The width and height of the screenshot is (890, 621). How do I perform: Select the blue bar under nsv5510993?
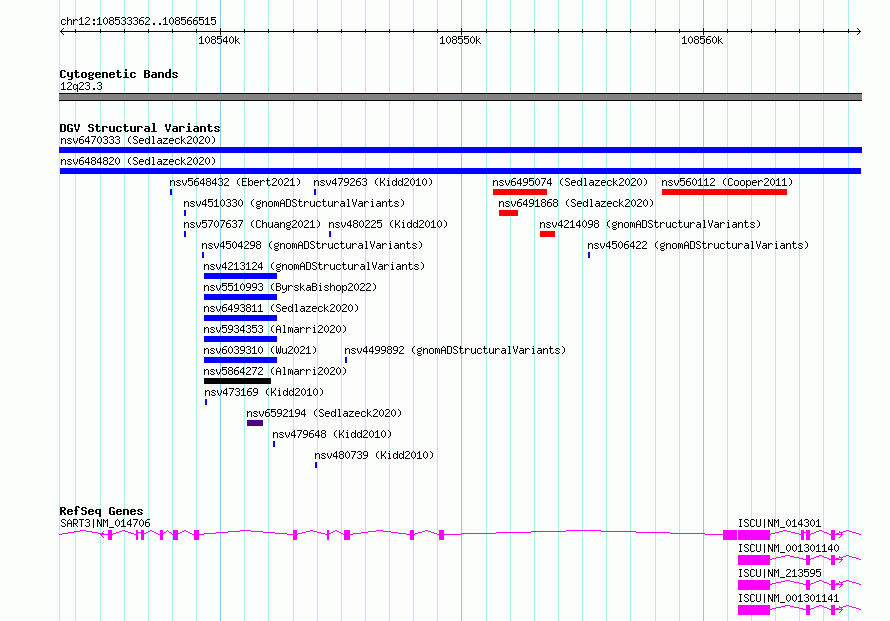(241, 297)
